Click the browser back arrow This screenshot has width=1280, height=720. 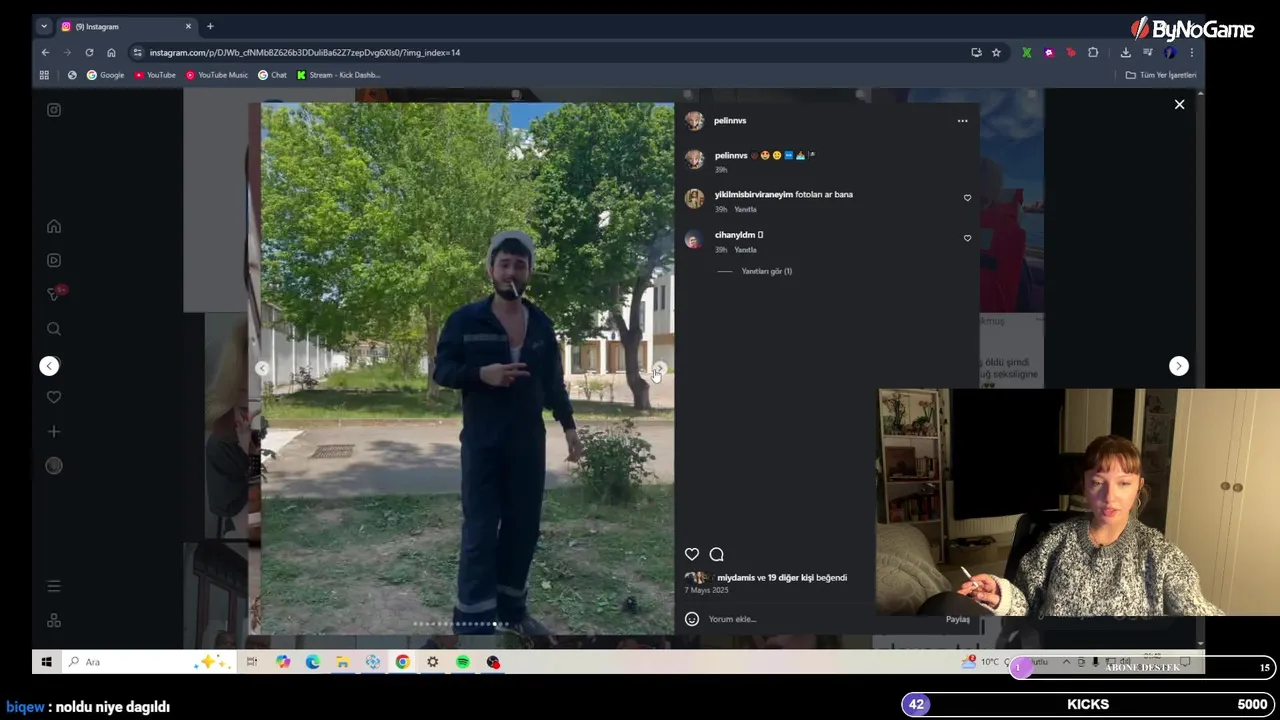(45, 52)
